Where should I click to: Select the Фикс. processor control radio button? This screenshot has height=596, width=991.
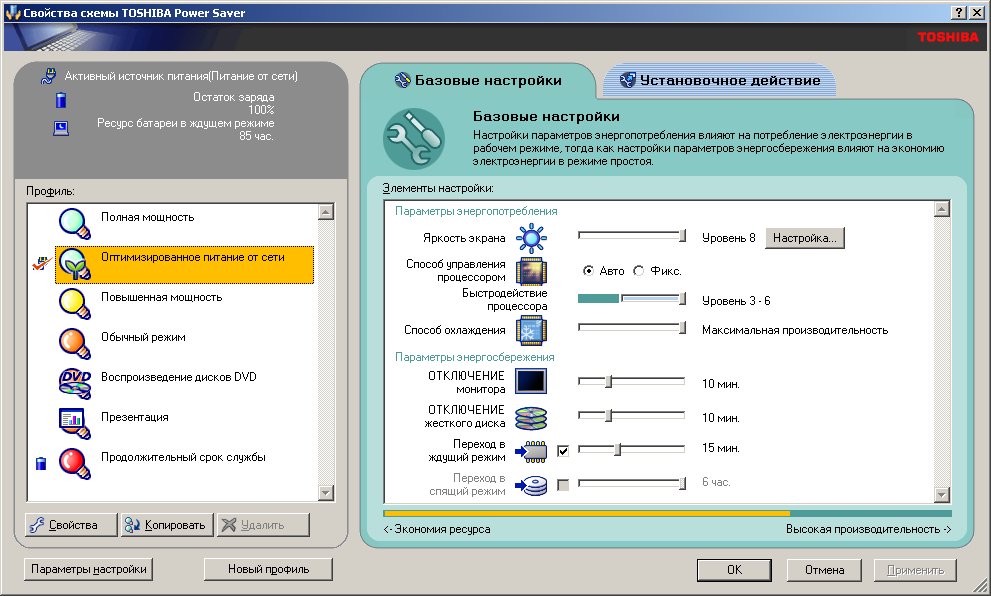(639, 271)
